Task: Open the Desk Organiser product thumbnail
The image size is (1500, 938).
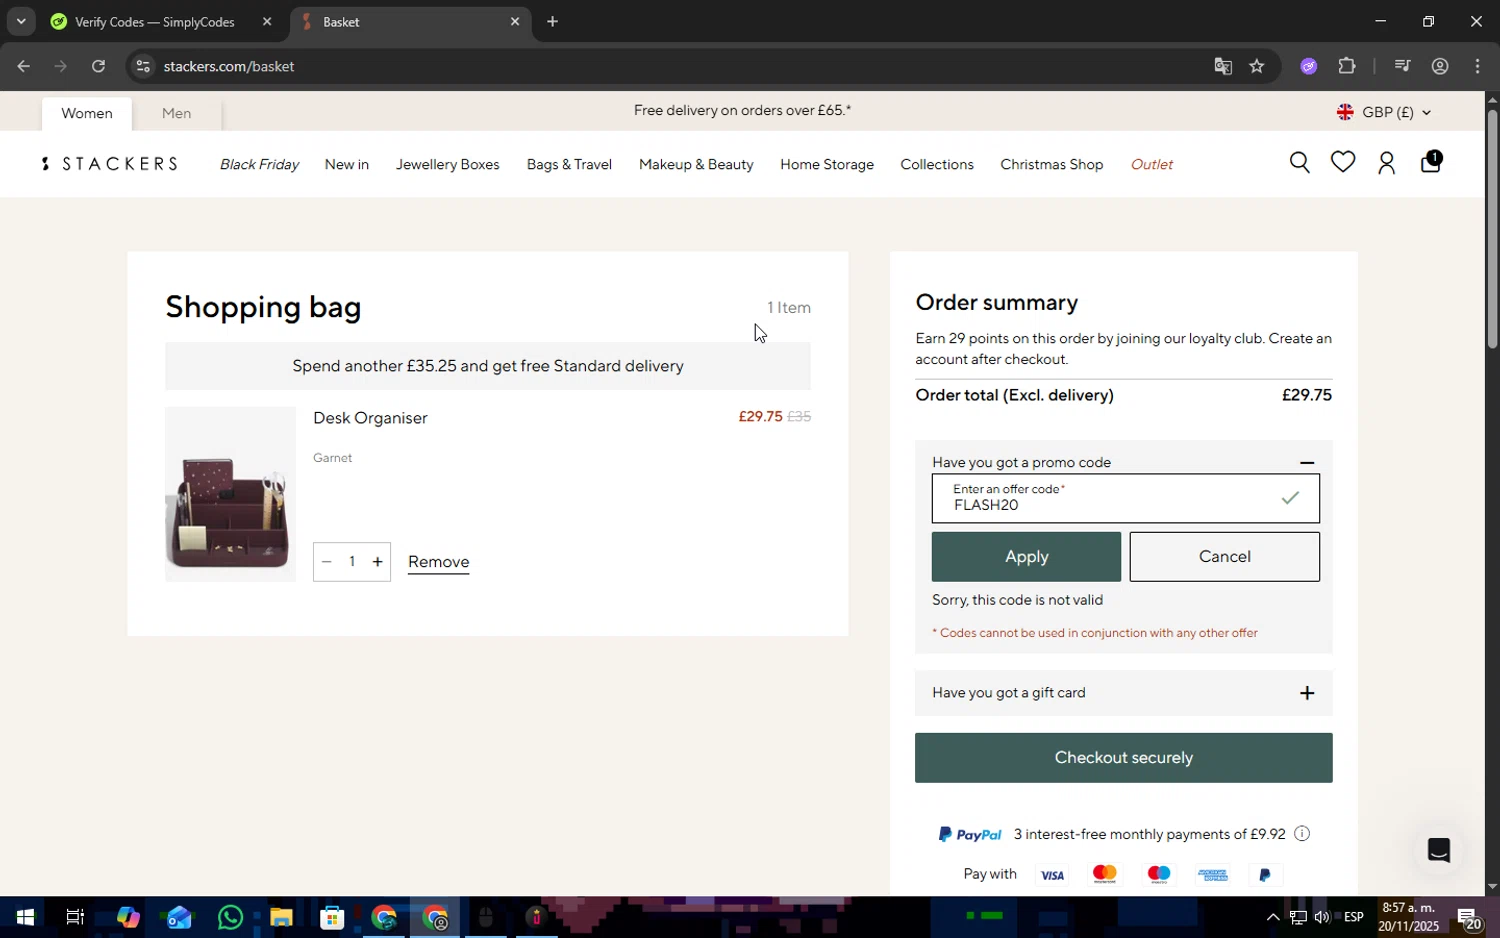Action: 230,494
